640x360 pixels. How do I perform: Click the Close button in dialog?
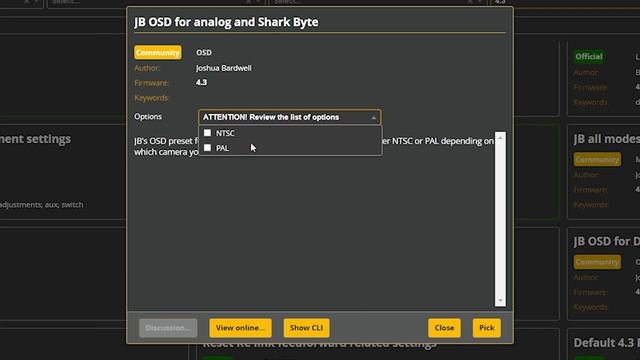[444, 328]
